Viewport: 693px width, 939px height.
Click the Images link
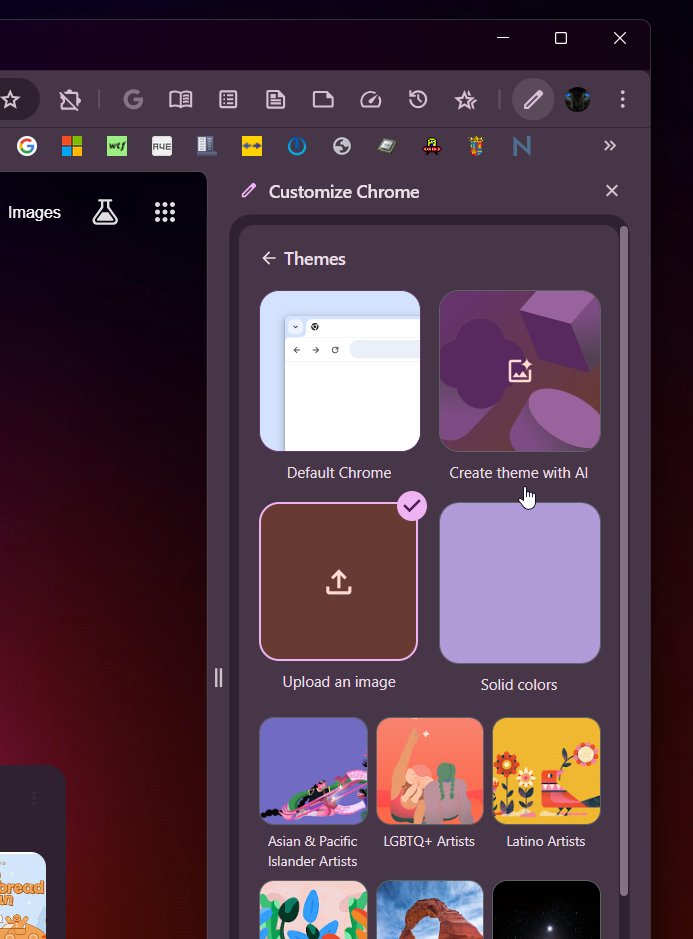point(34,212)
